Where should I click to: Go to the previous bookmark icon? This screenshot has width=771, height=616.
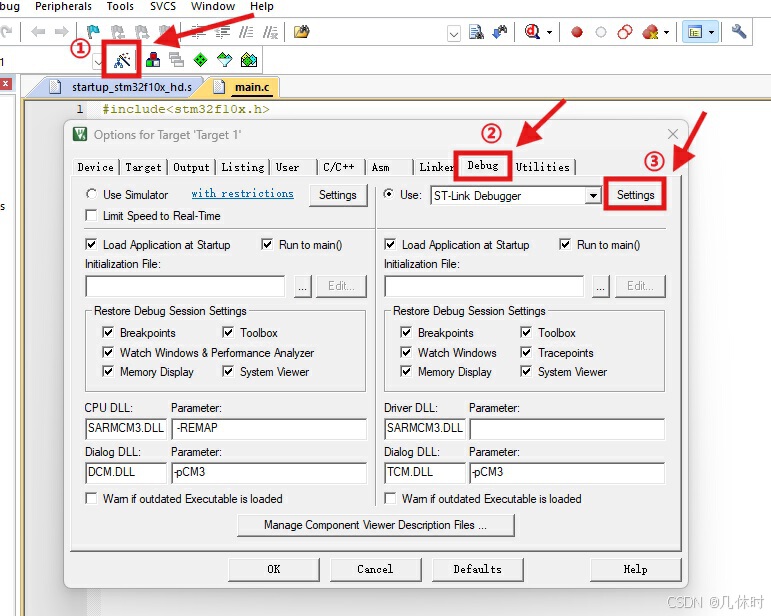click(118, 32)
